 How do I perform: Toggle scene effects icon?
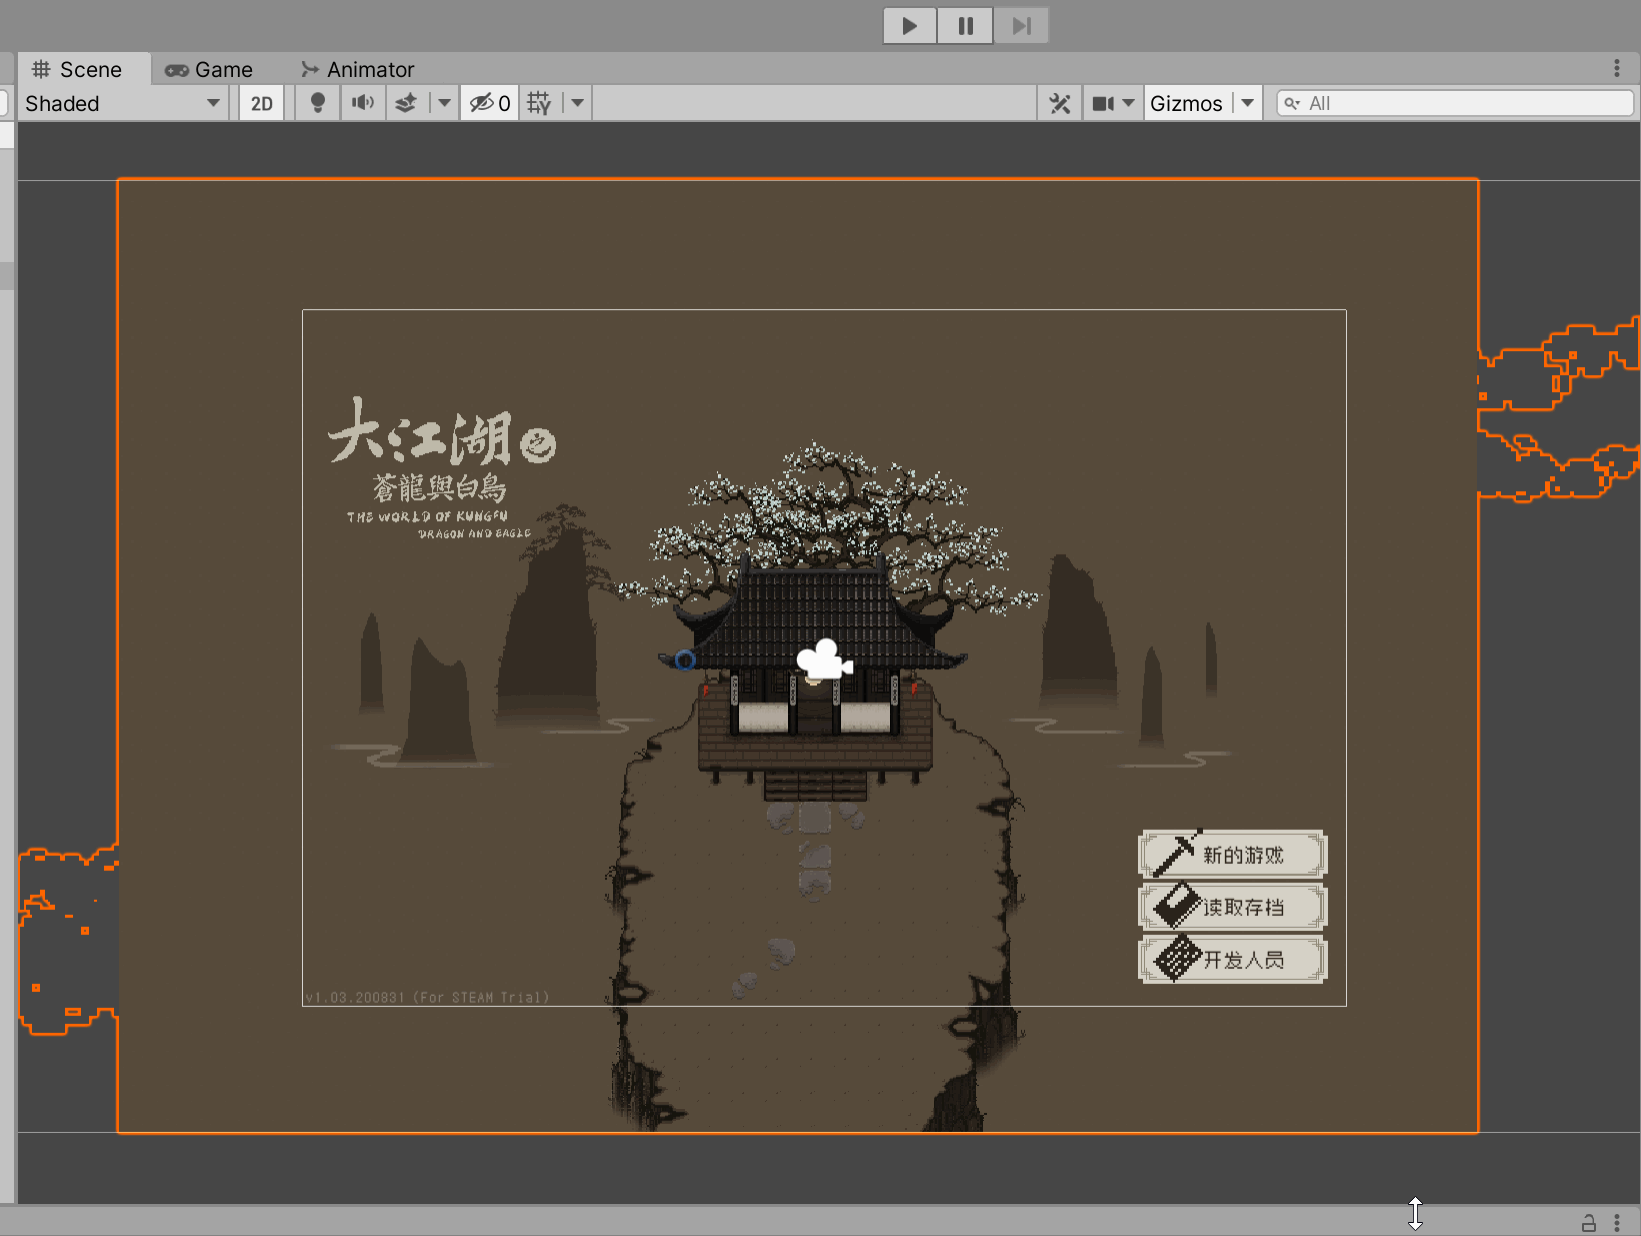pos(406,103)
